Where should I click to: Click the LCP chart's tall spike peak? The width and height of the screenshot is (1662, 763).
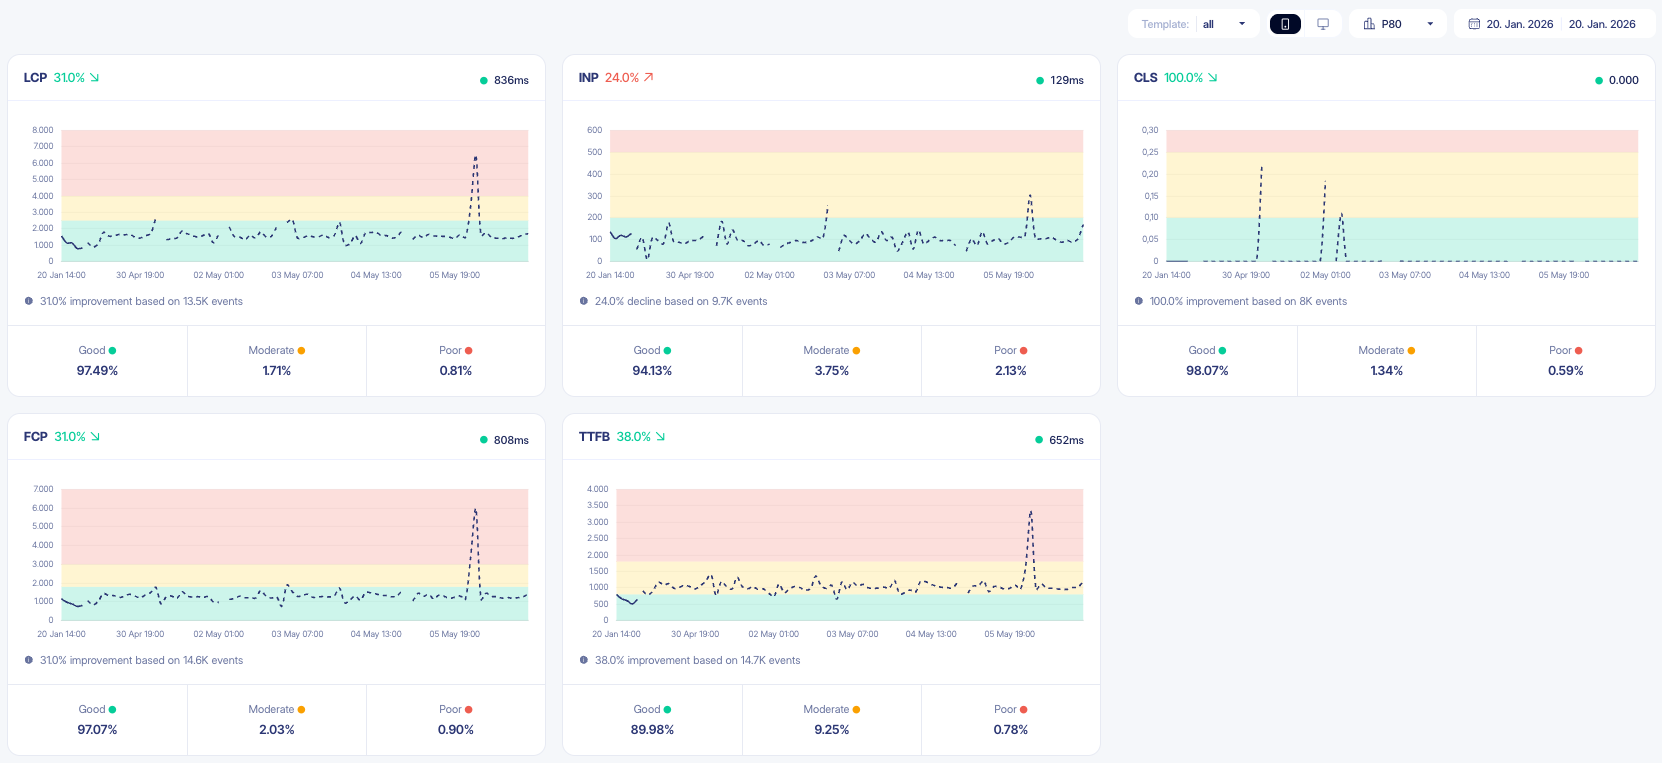pyautogui.click(x=475, y=157)
